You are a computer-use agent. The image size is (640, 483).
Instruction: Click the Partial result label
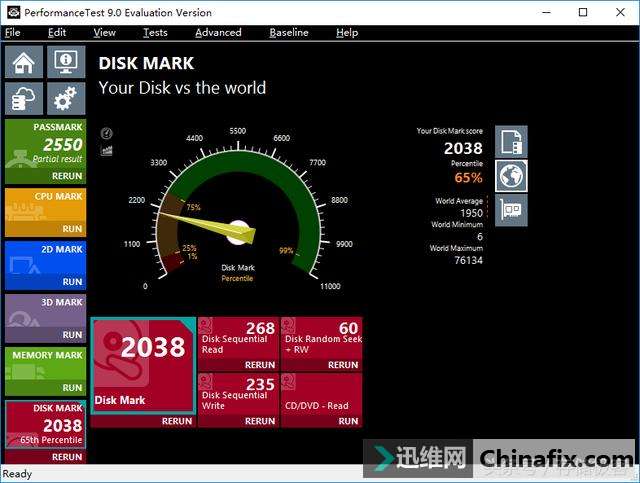pyautogui.click(x=57, y=159)
